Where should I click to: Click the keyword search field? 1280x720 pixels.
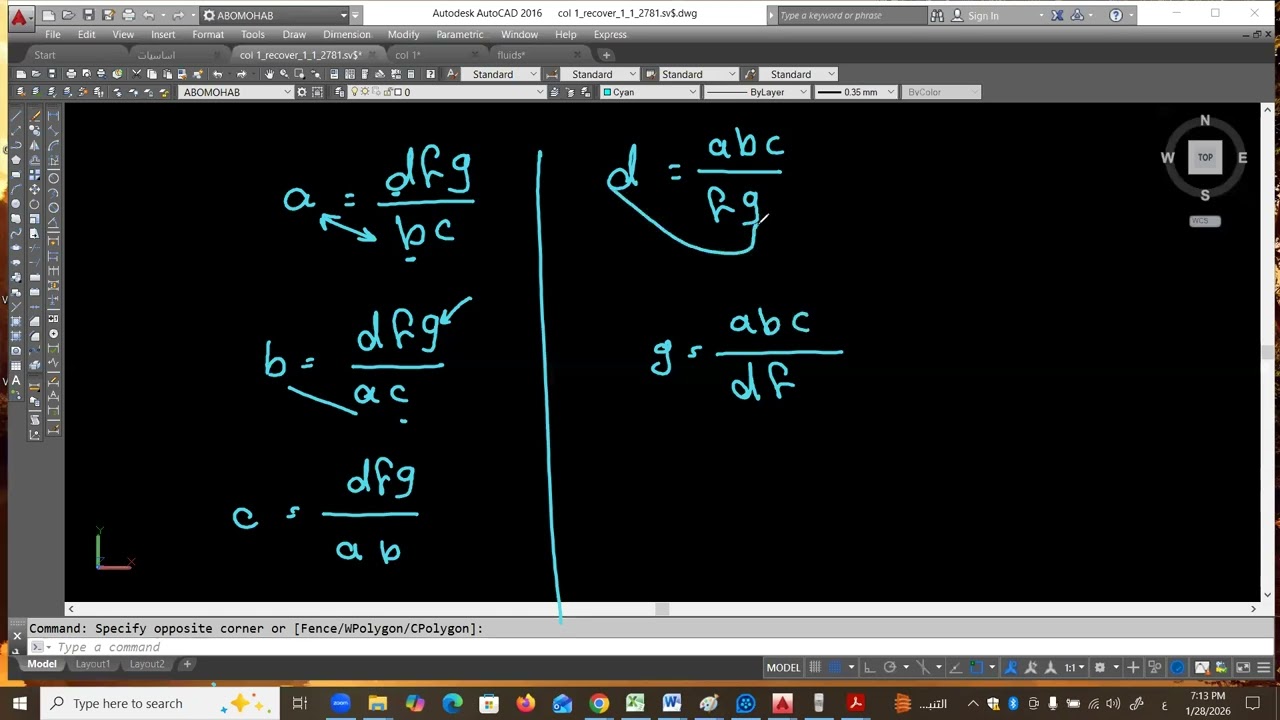850,15
